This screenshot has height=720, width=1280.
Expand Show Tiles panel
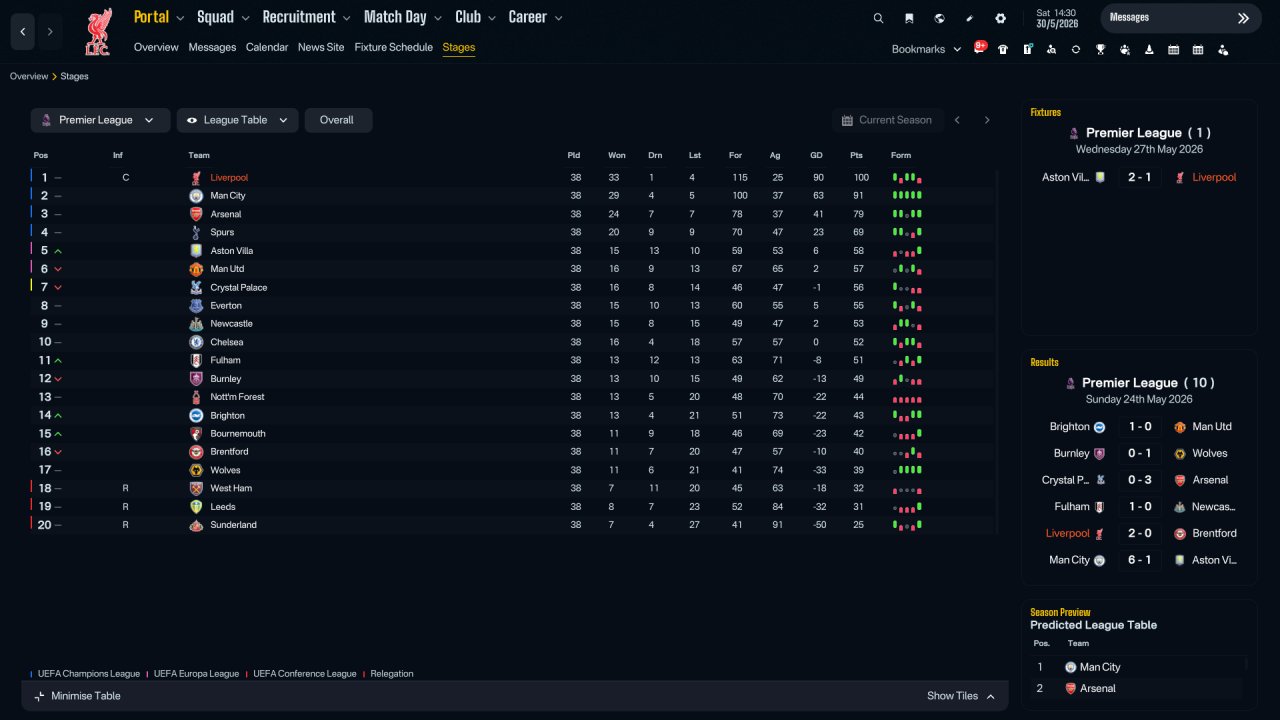(x=961, y=696)
